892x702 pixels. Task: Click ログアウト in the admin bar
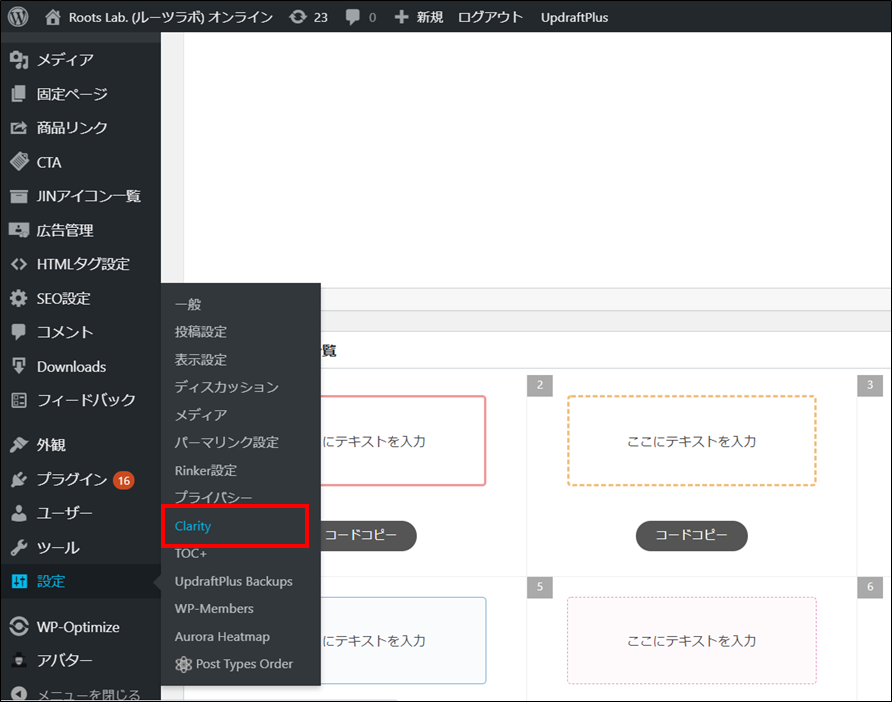(490, 17)
